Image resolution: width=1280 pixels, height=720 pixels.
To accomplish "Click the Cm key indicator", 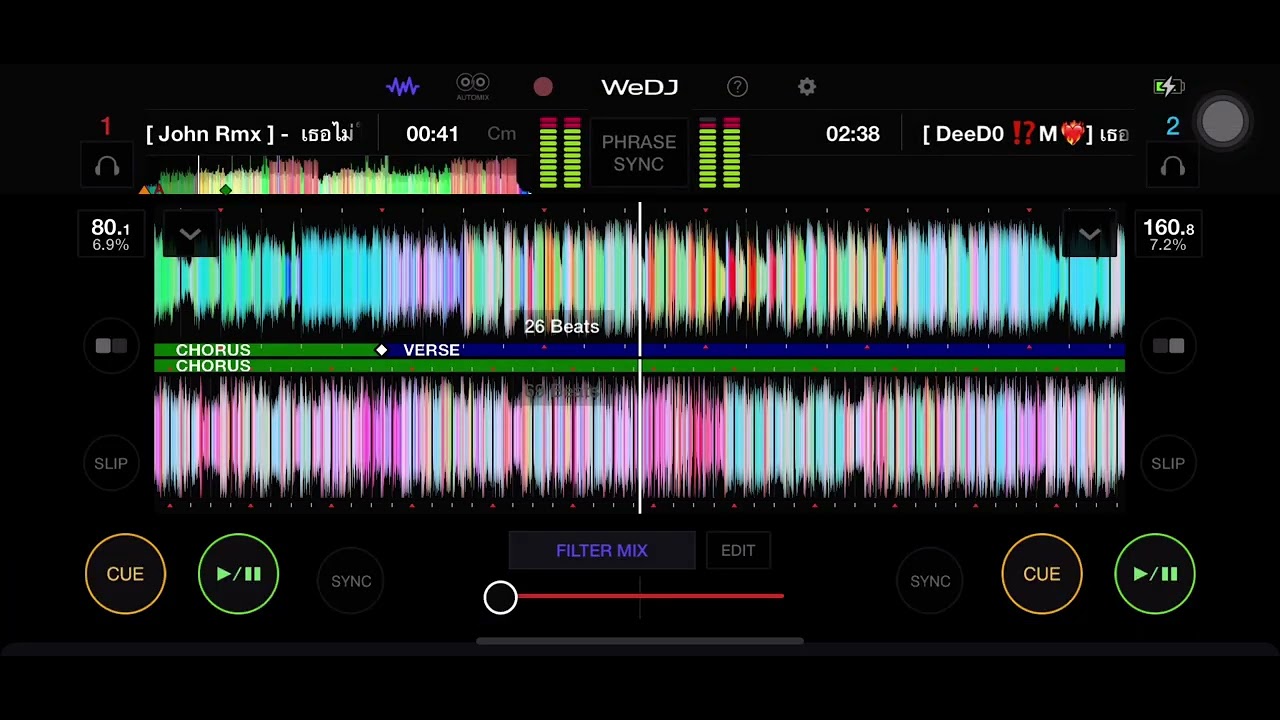I will [x=502, y=134].
